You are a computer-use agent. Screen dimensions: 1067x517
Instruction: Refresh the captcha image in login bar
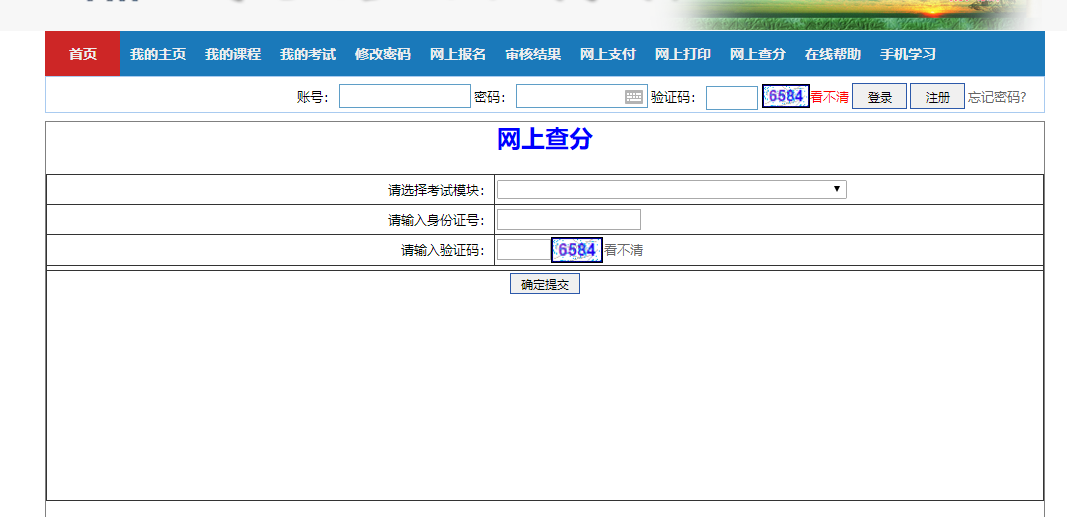786,96
